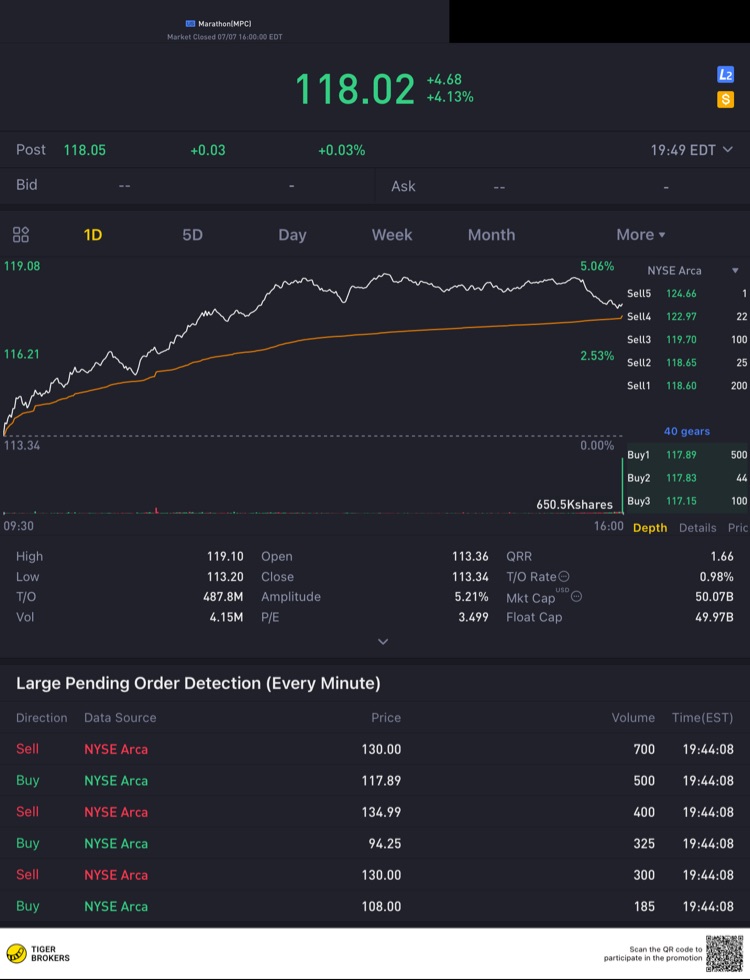The height and width of the screenshot is (980, 750).
Task: Click the Direction column header
Action: [x=41, y=718]
